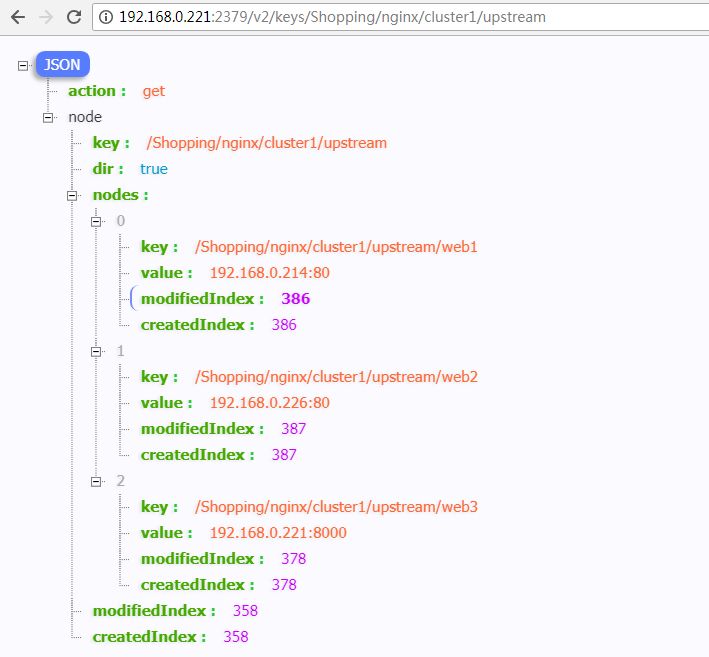Click the 'value :' label of web2
This screenshot has height=657, width=709.
coord(166,403)
